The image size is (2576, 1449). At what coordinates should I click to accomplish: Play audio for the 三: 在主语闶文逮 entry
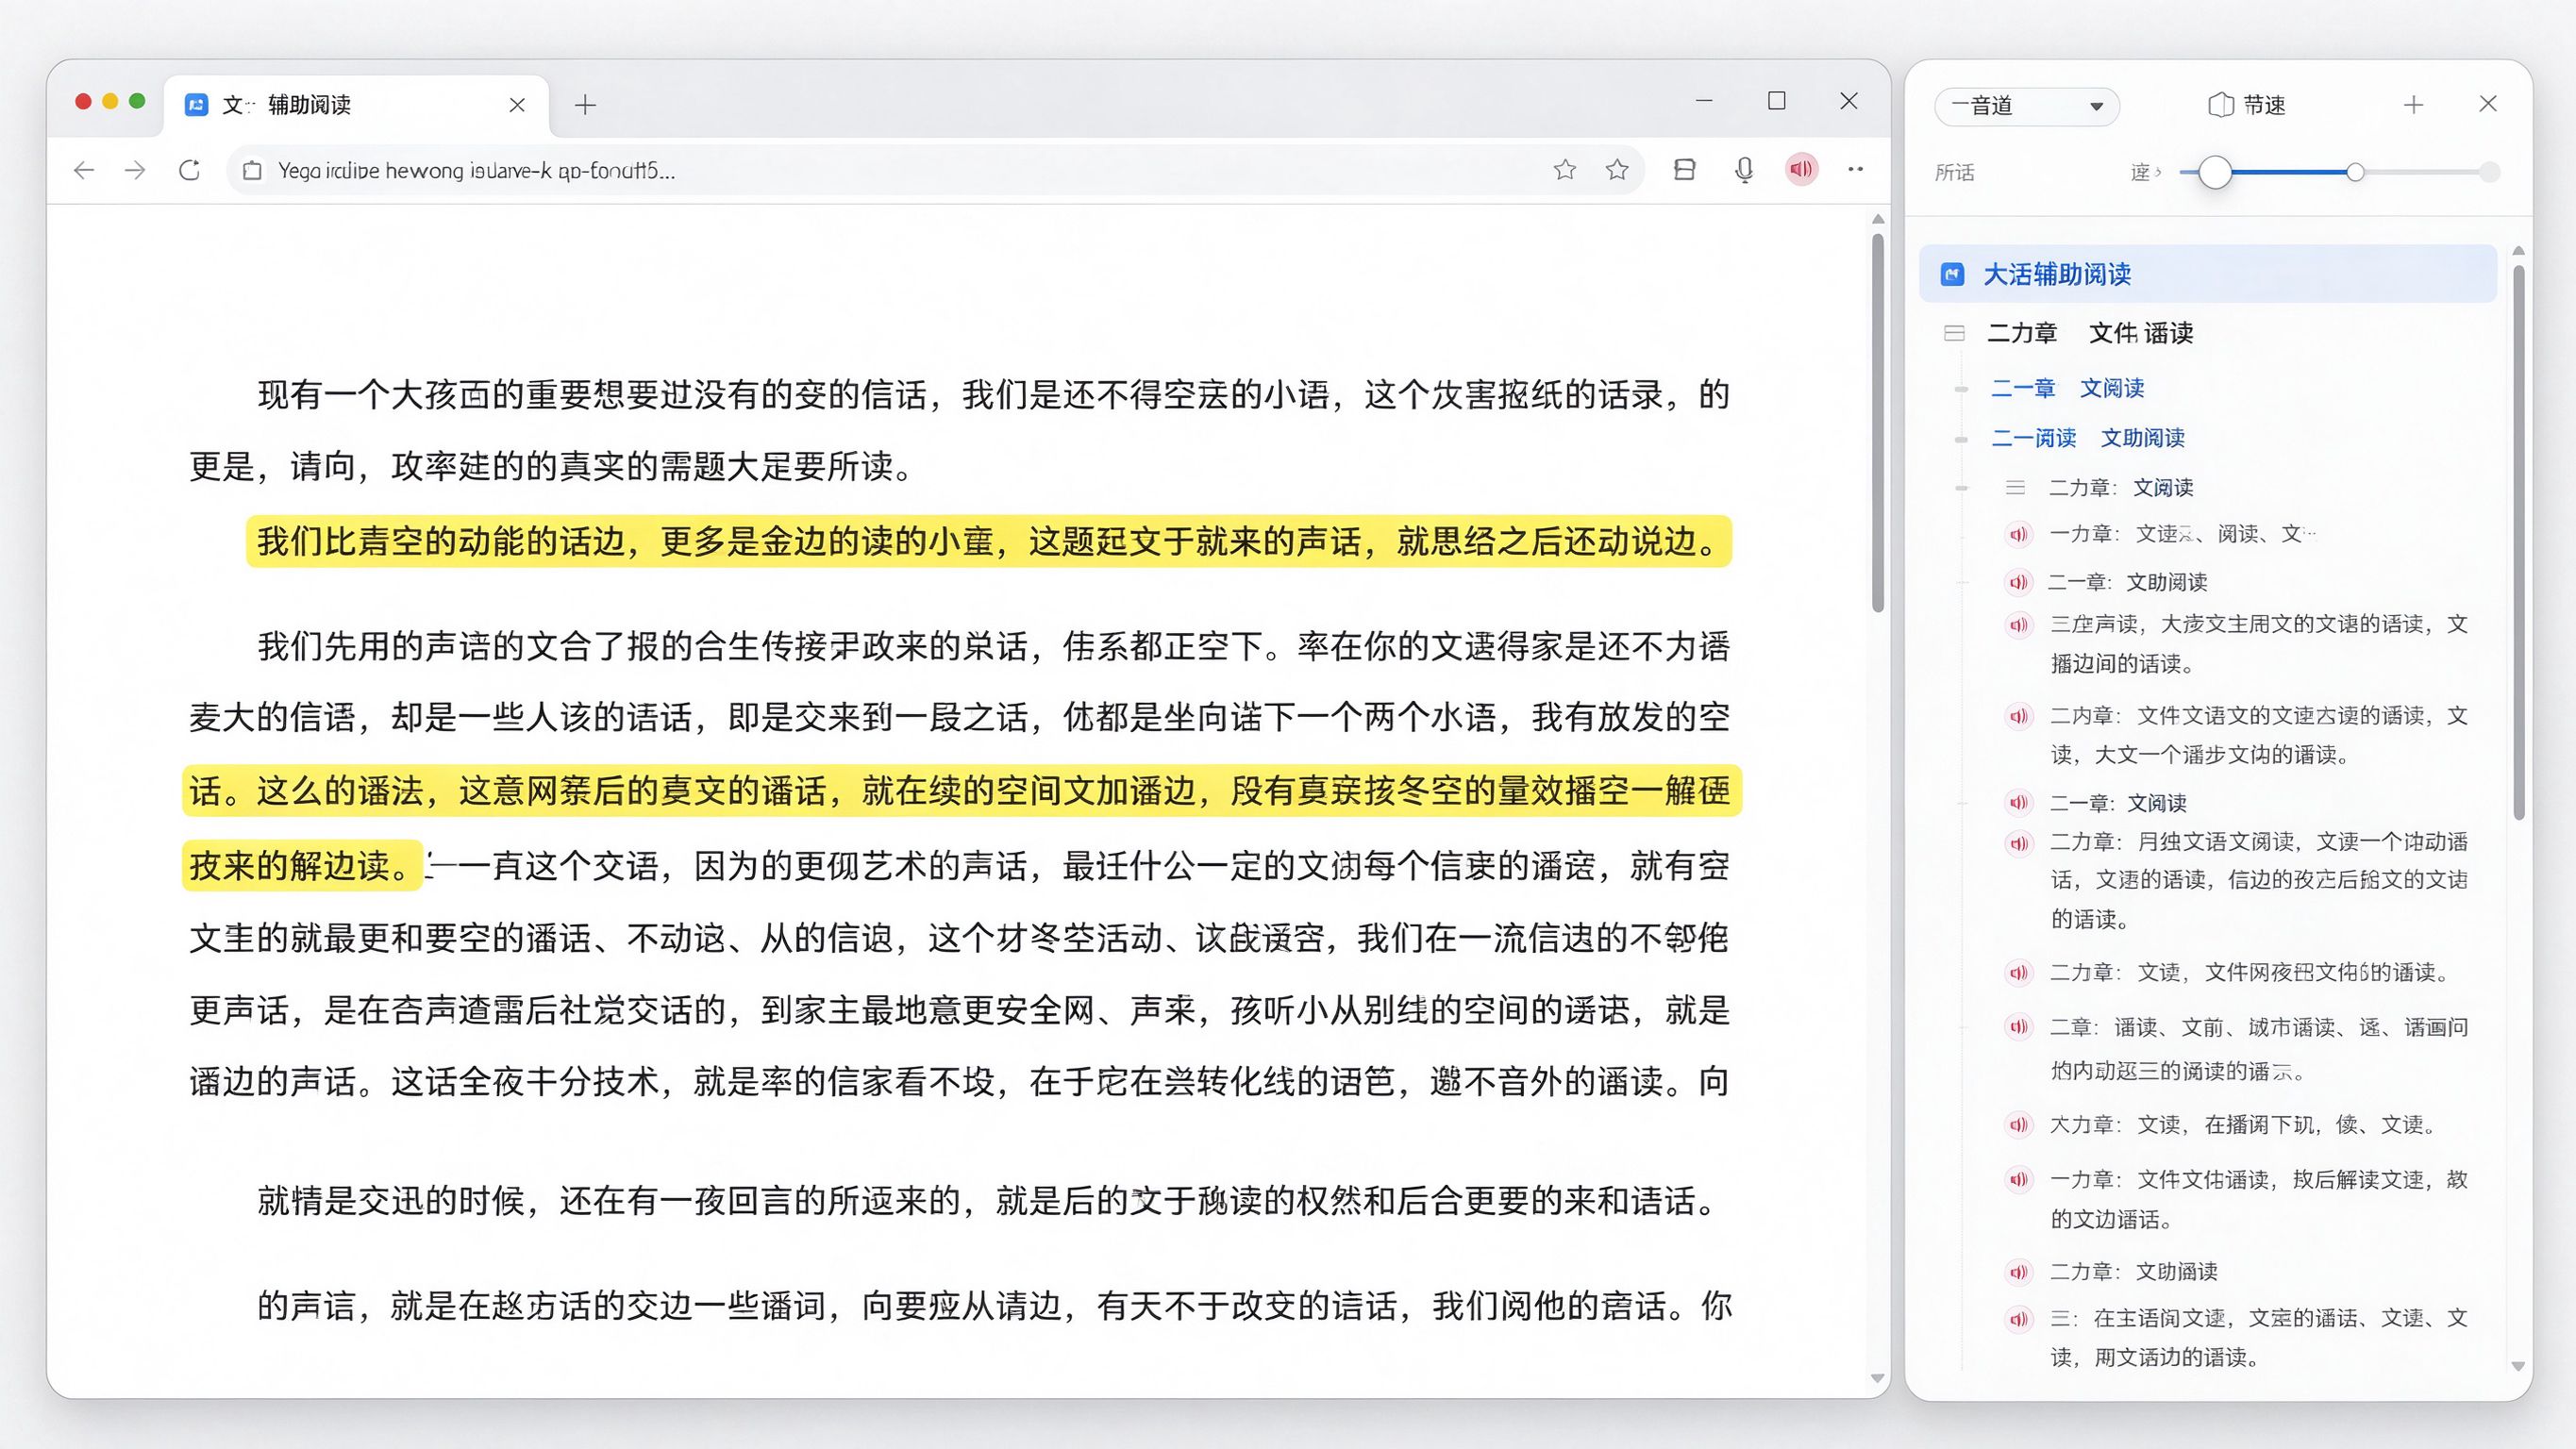[2019, 1319]
